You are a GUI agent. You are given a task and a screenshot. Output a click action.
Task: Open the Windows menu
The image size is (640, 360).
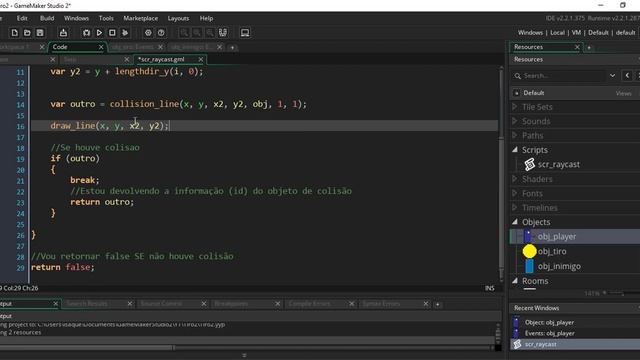pos(76,18)
